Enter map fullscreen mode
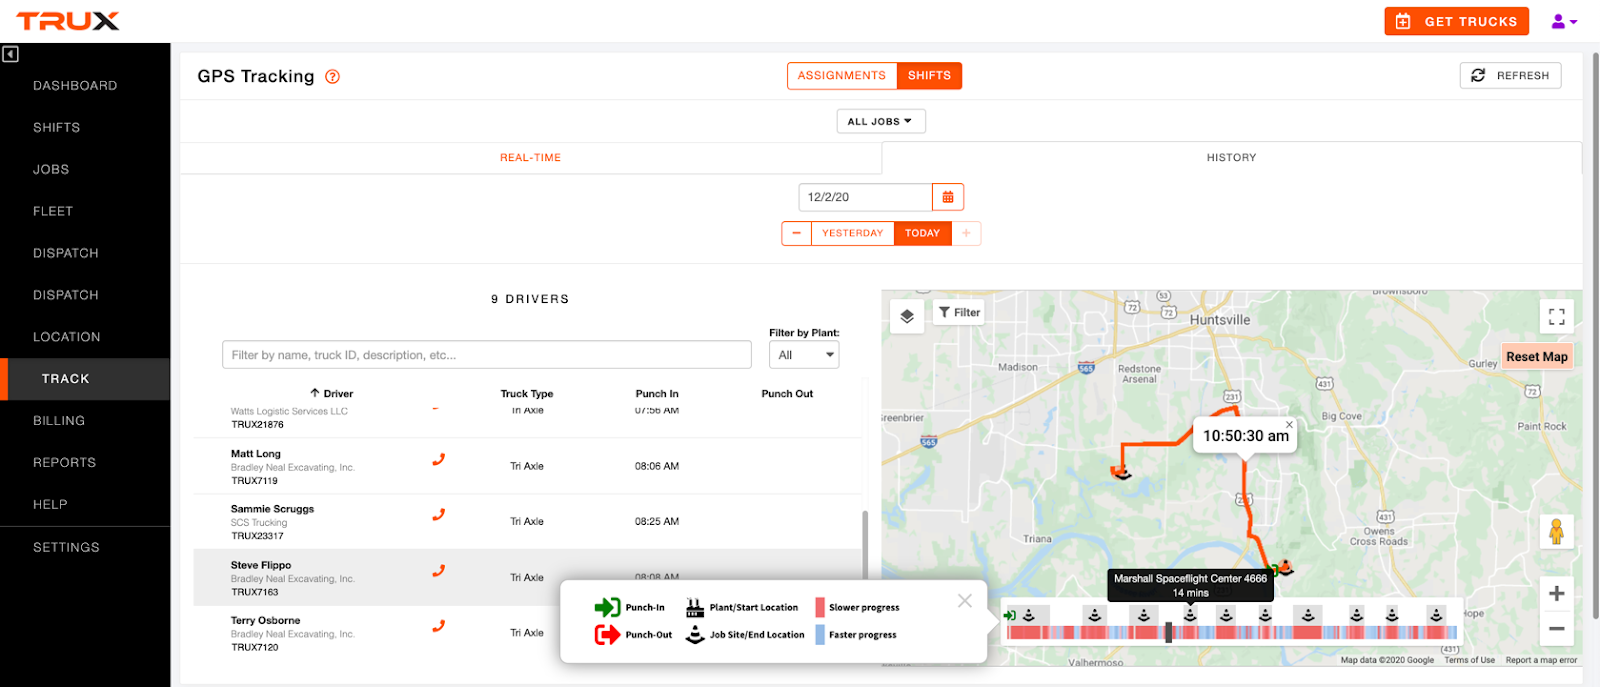The height and width of the screenshot is (687, 1600). point(1557,316)
